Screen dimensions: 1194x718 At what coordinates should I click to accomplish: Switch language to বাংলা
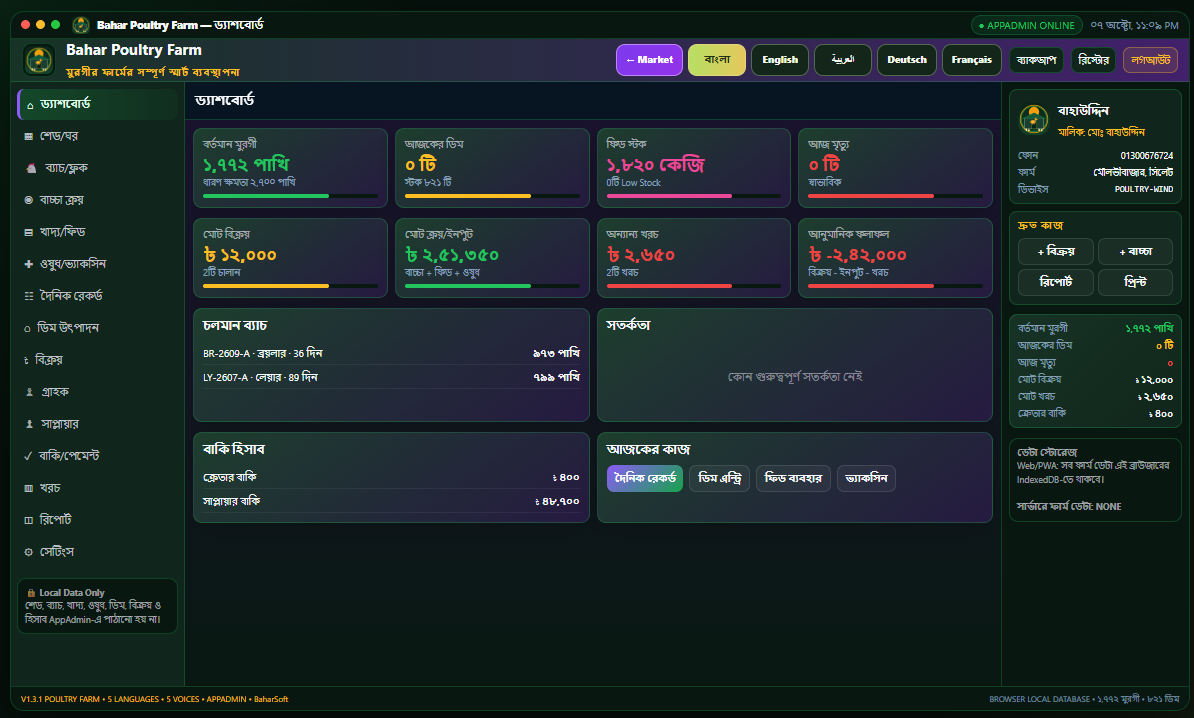[717, 60]
